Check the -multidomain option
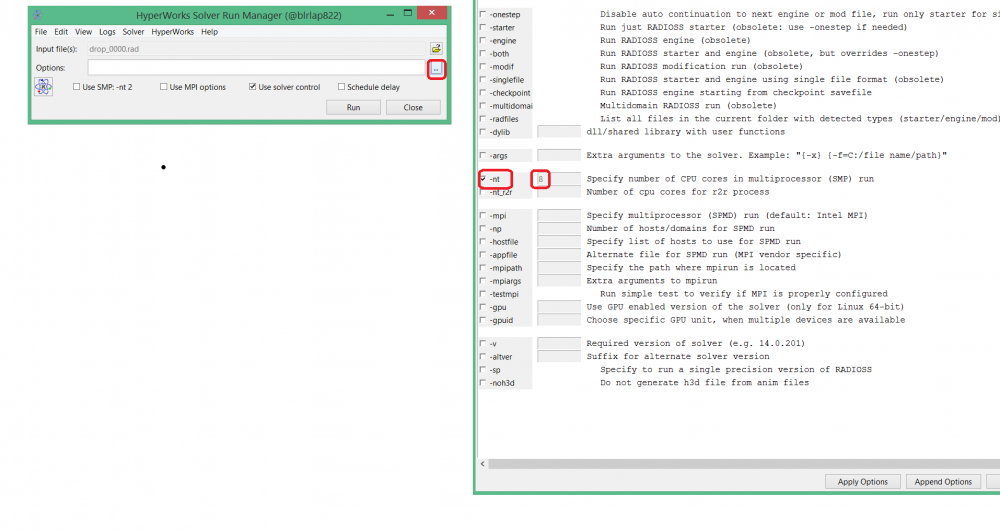The width and height of the screenshot is (1000, 531). tap(483, 106)
